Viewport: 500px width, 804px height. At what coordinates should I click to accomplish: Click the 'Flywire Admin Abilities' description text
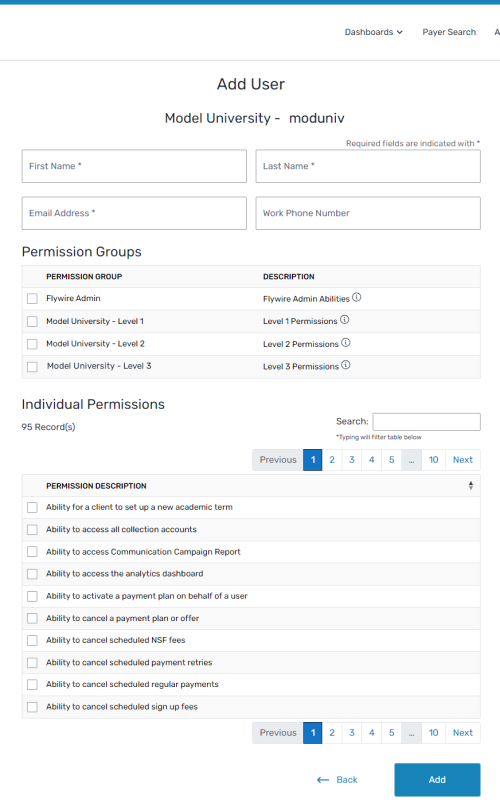click(306, 299)
